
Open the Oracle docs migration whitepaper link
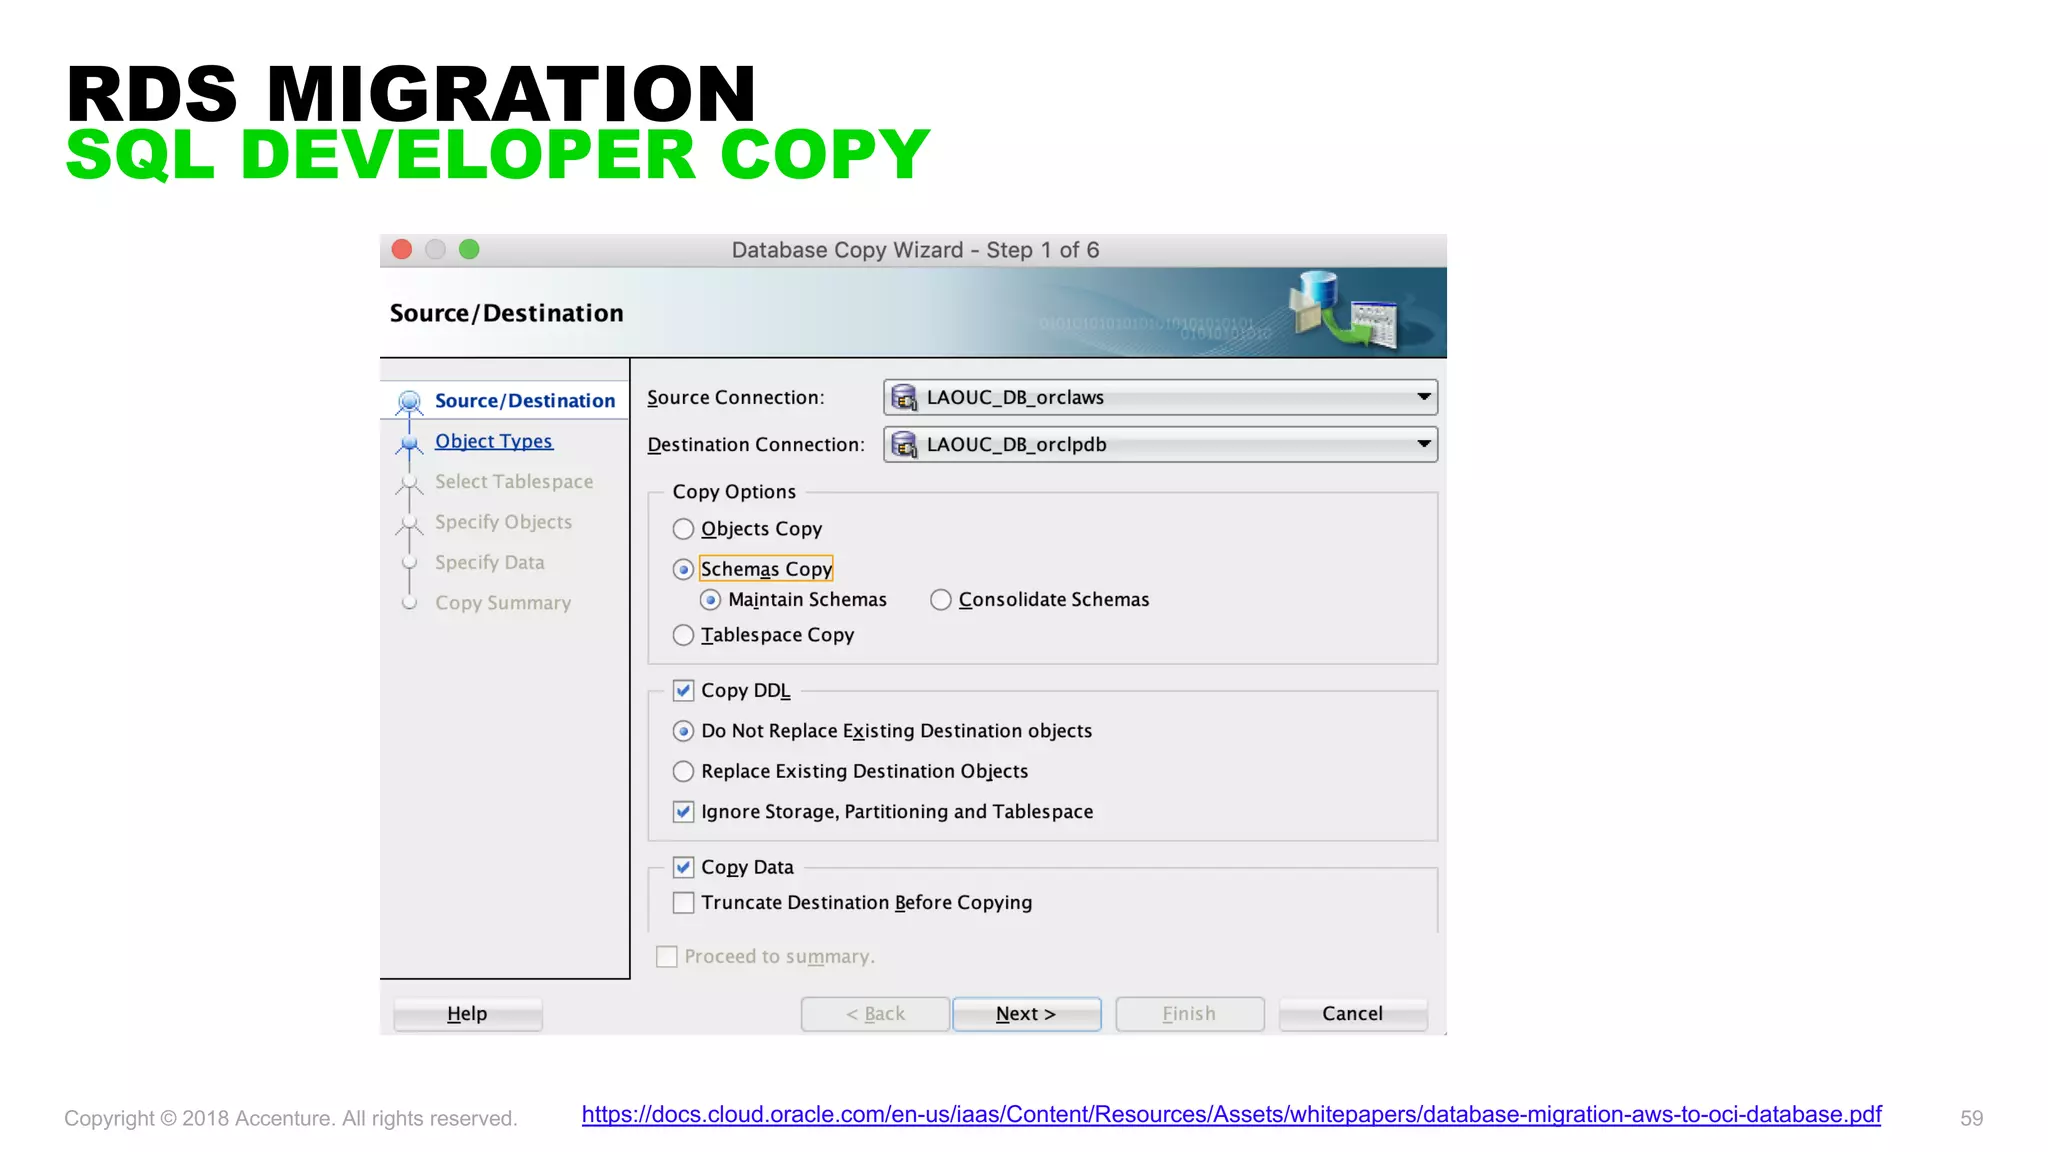click(x=1231, y=1115)
